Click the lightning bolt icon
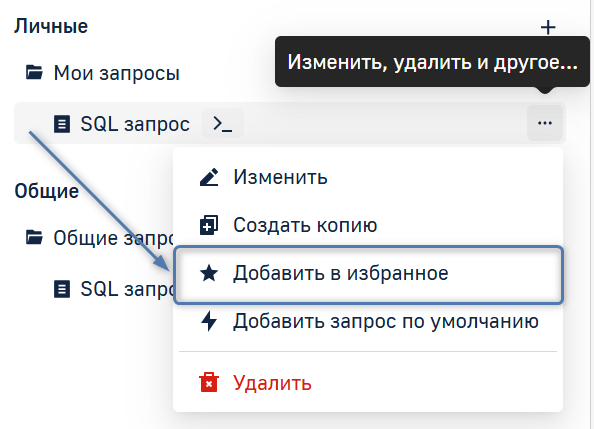Viewport: 594px width, 429px height. [x=209, y=321]
